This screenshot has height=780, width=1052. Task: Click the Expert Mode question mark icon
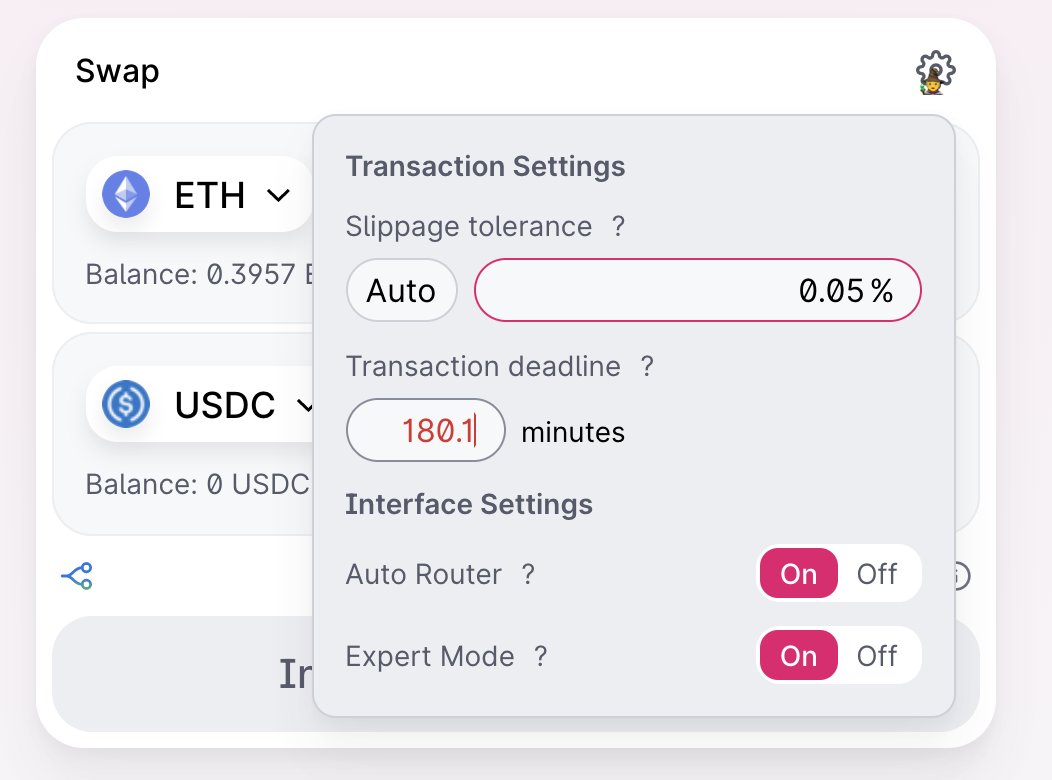(541, 656)
